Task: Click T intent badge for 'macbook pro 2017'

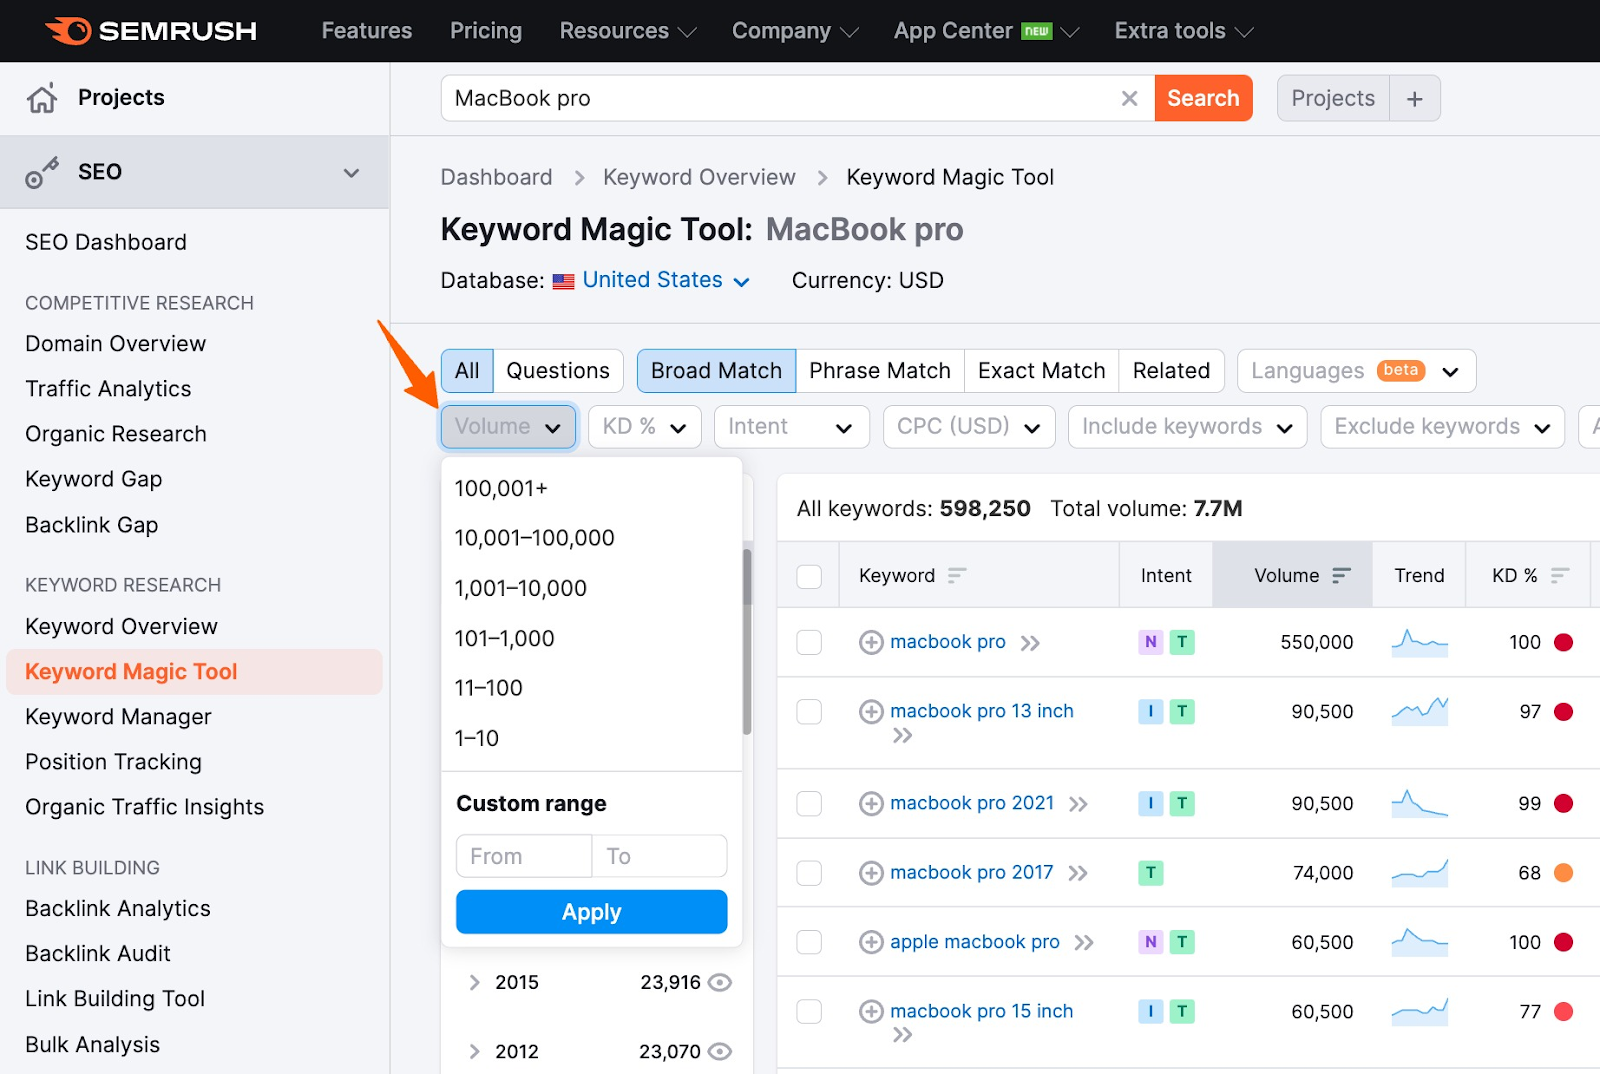Action: pos(1151,873)
